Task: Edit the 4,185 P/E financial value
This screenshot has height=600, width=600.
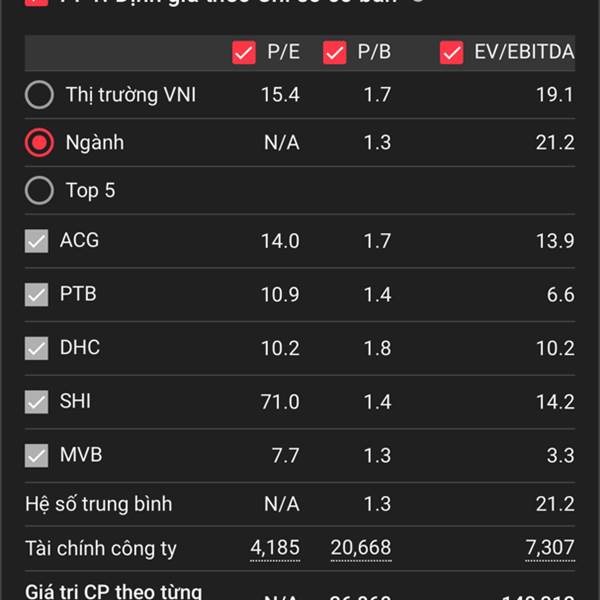Action: coord(275,548)
